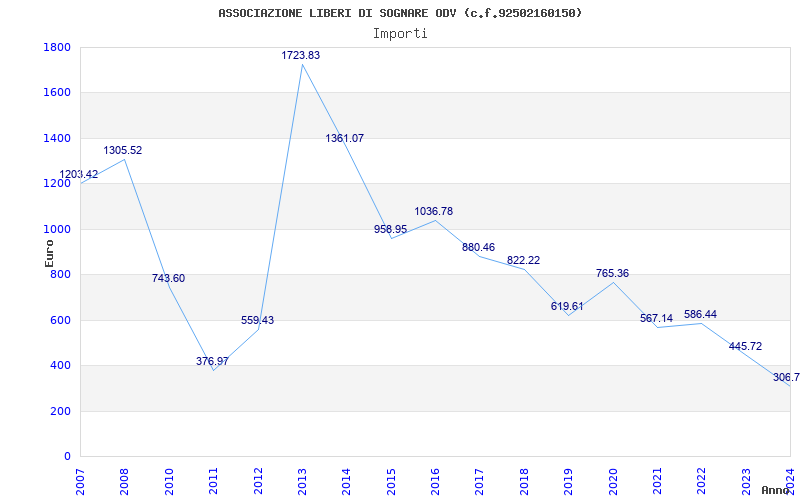The width and height of the screenshot is (800, 500).
Task: Select the 880.46 data label
Action: (479, 247)
